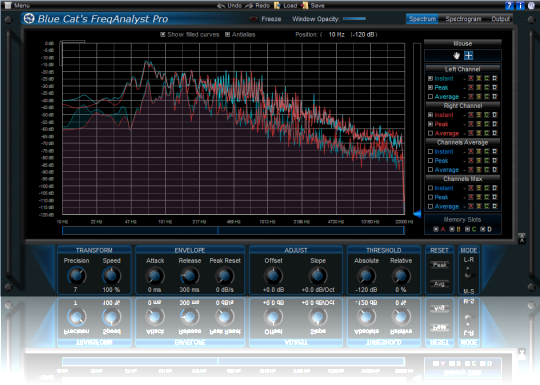
Task: Click the Release knob
Action: point(189,276)
